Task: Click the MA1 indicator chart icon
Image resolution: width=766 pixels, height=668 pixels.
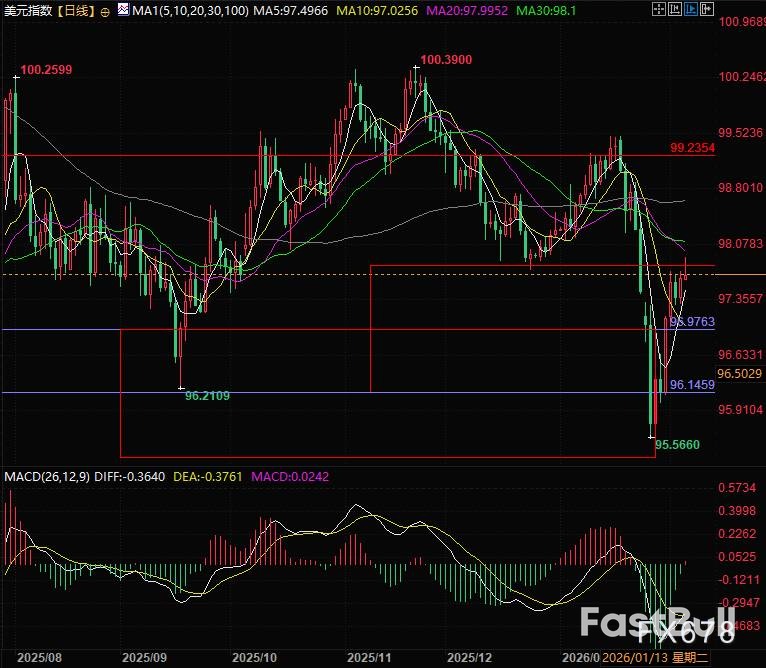Action: point(122,11)
